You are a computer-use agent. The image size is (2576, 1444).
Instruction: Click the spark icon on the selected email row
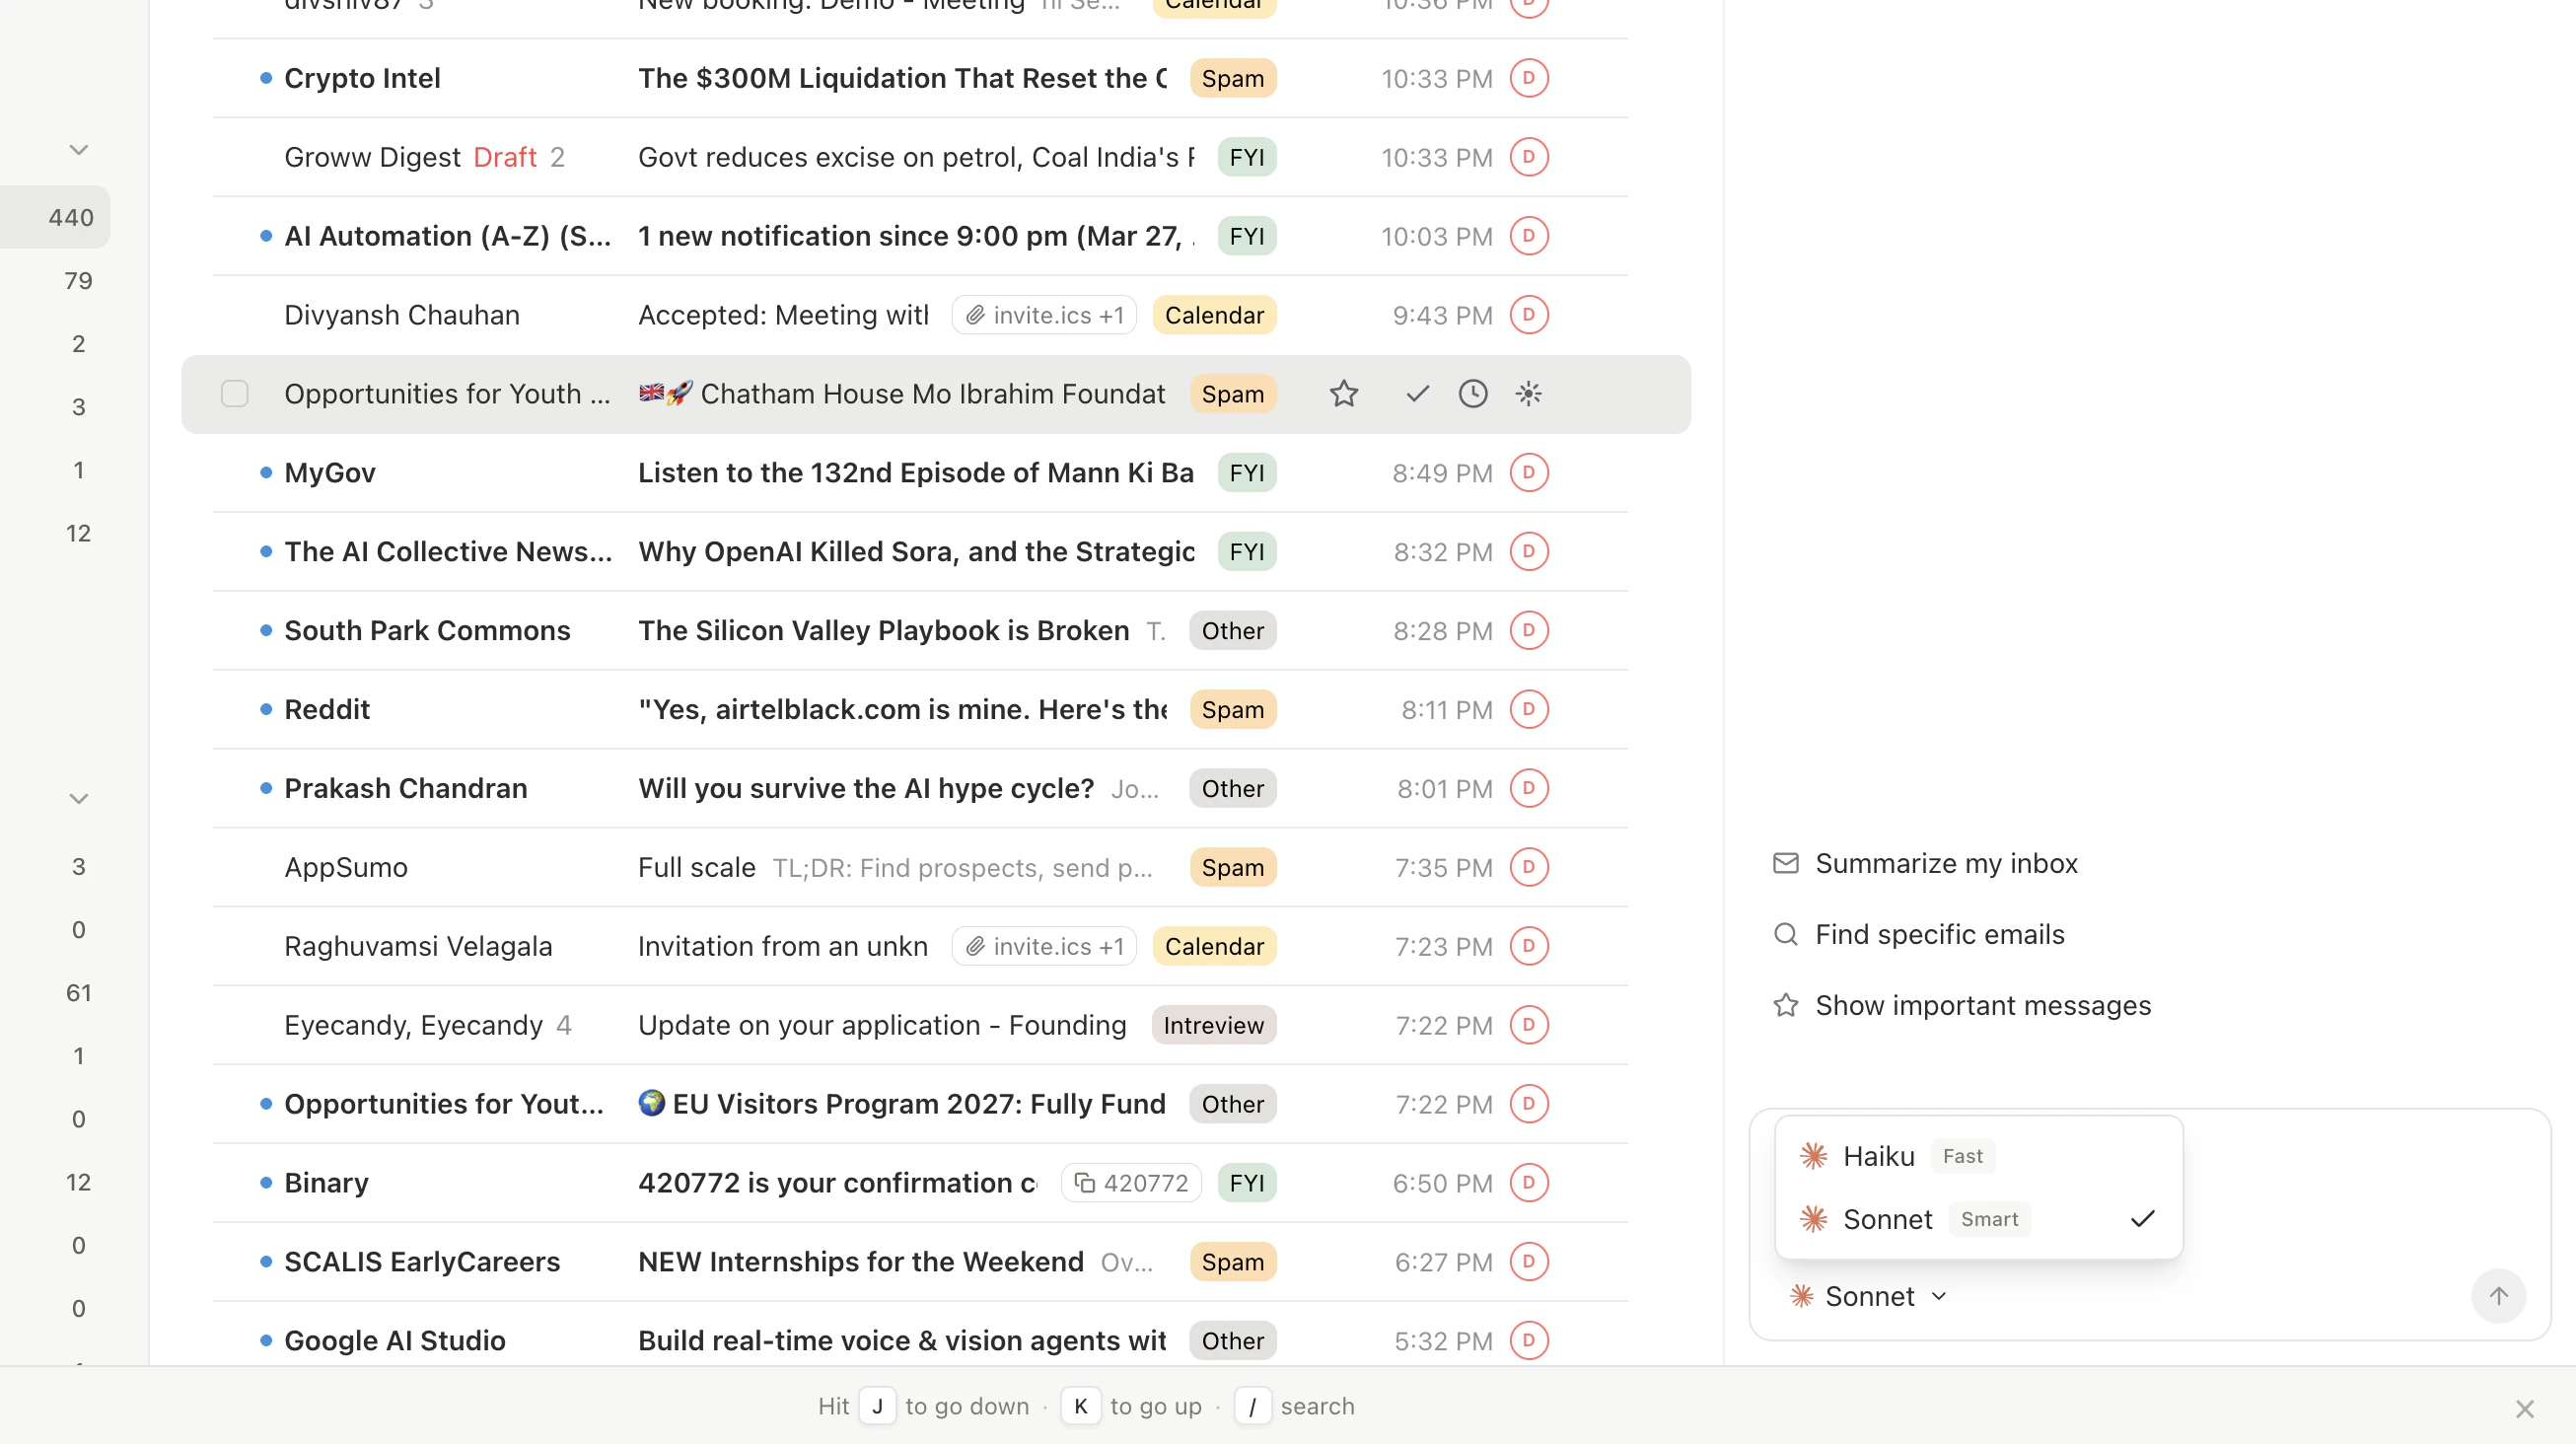point(1528,393)
